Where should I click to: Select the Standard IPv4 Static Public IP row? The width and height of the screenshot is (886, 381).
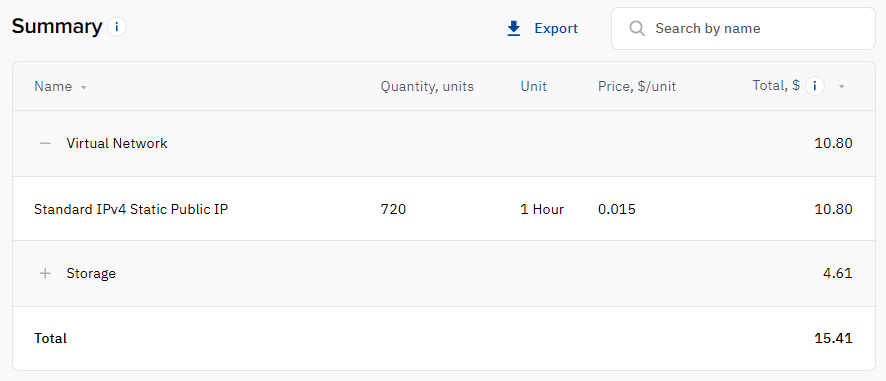point(444,209)
